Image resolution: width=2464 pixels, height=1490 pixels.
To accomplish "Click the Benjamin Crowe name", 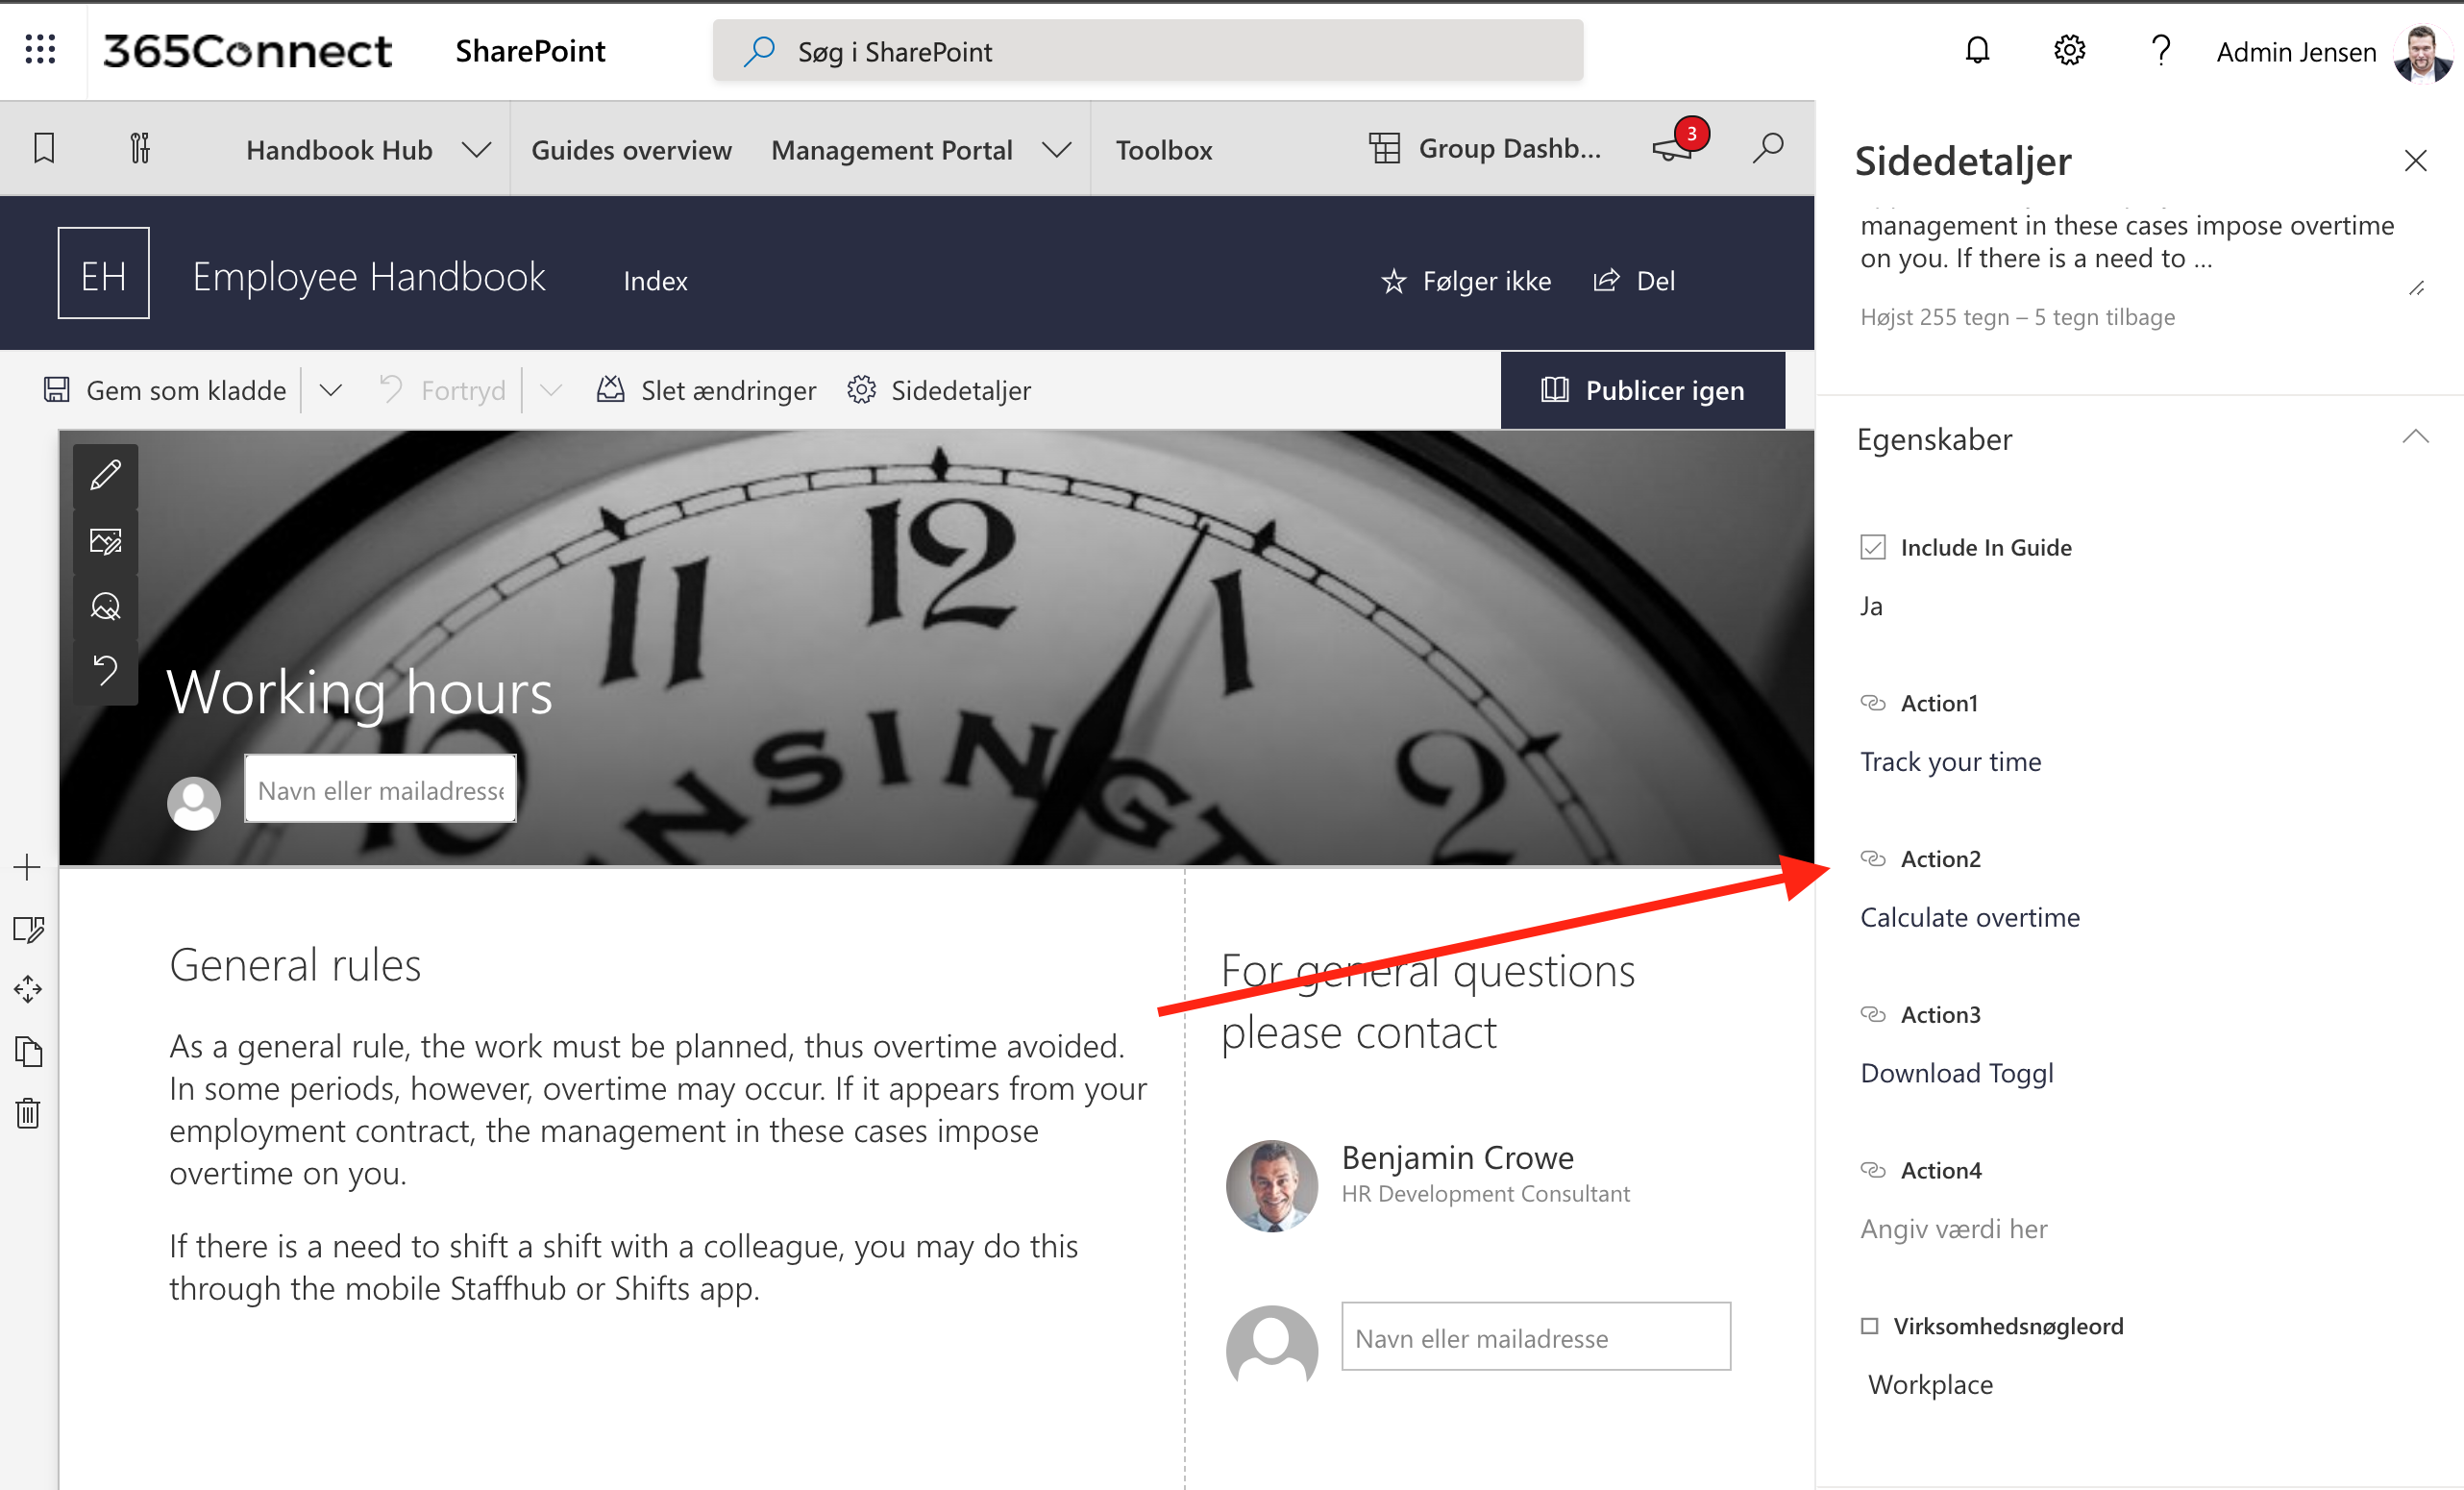I will point(1457,1157).
